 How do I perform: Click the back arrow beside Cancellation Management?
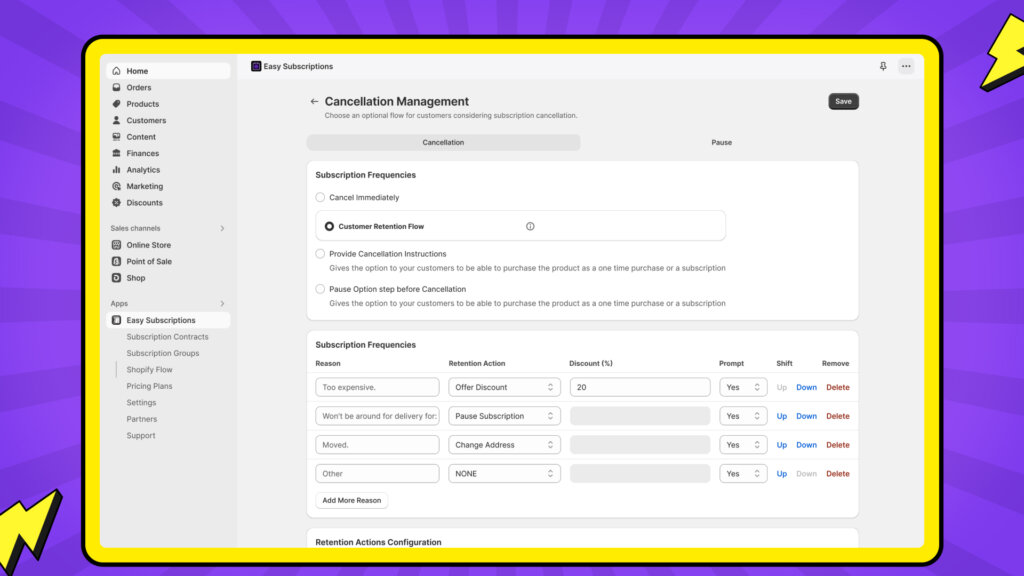coord(314,102)
